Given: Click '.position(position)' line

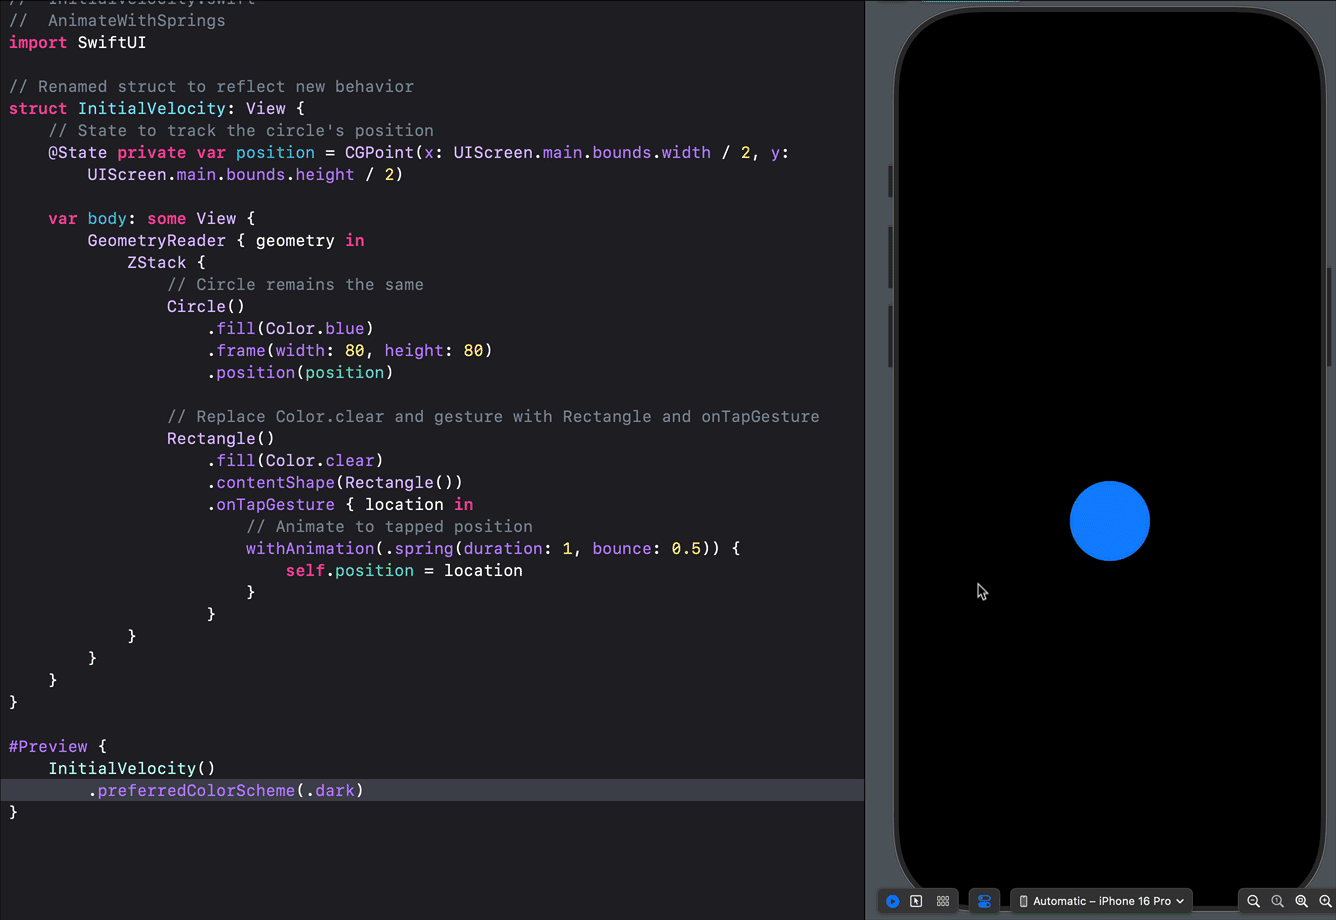Looking at the screenshot, I should (x=300, y=372).
